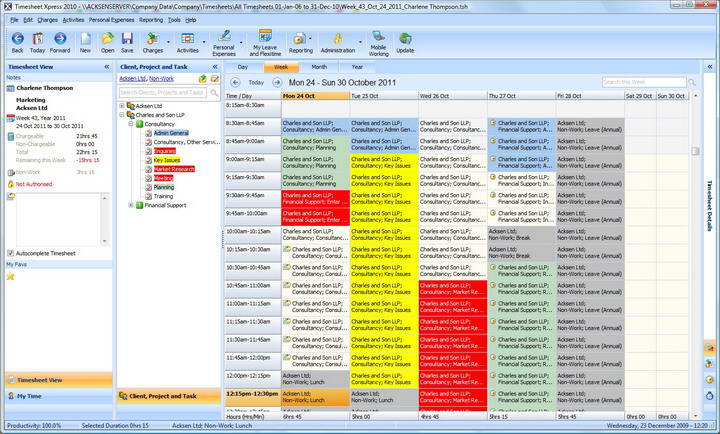
Task: Click the calendar vertical scrollbar thumb
Action: coord(695,151)
